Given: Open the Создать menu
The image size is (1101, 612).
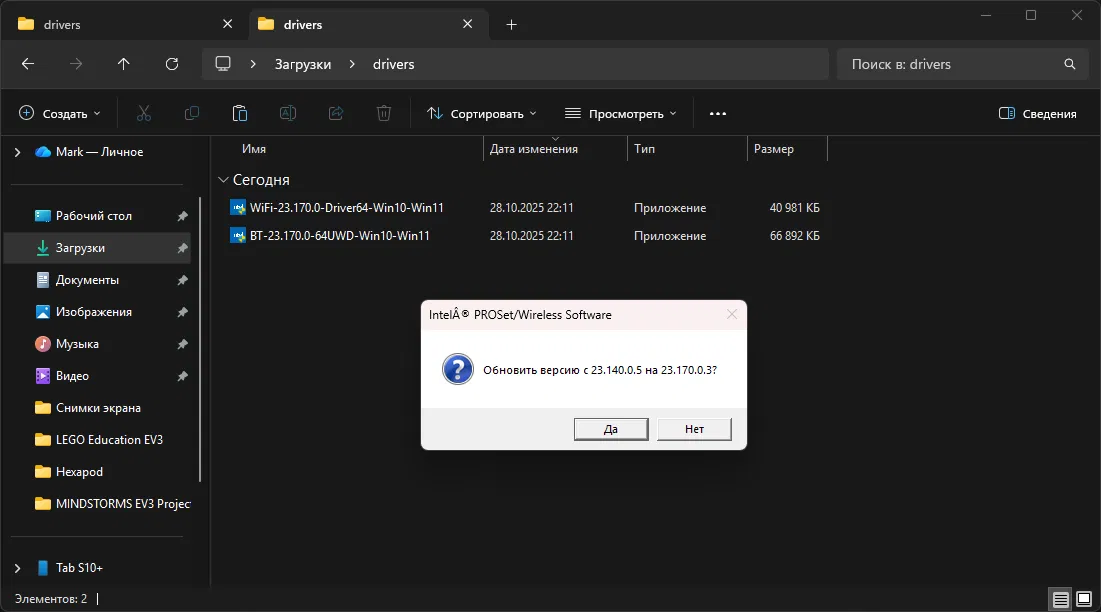Looking at the screenshot, I should click(58, 113).
